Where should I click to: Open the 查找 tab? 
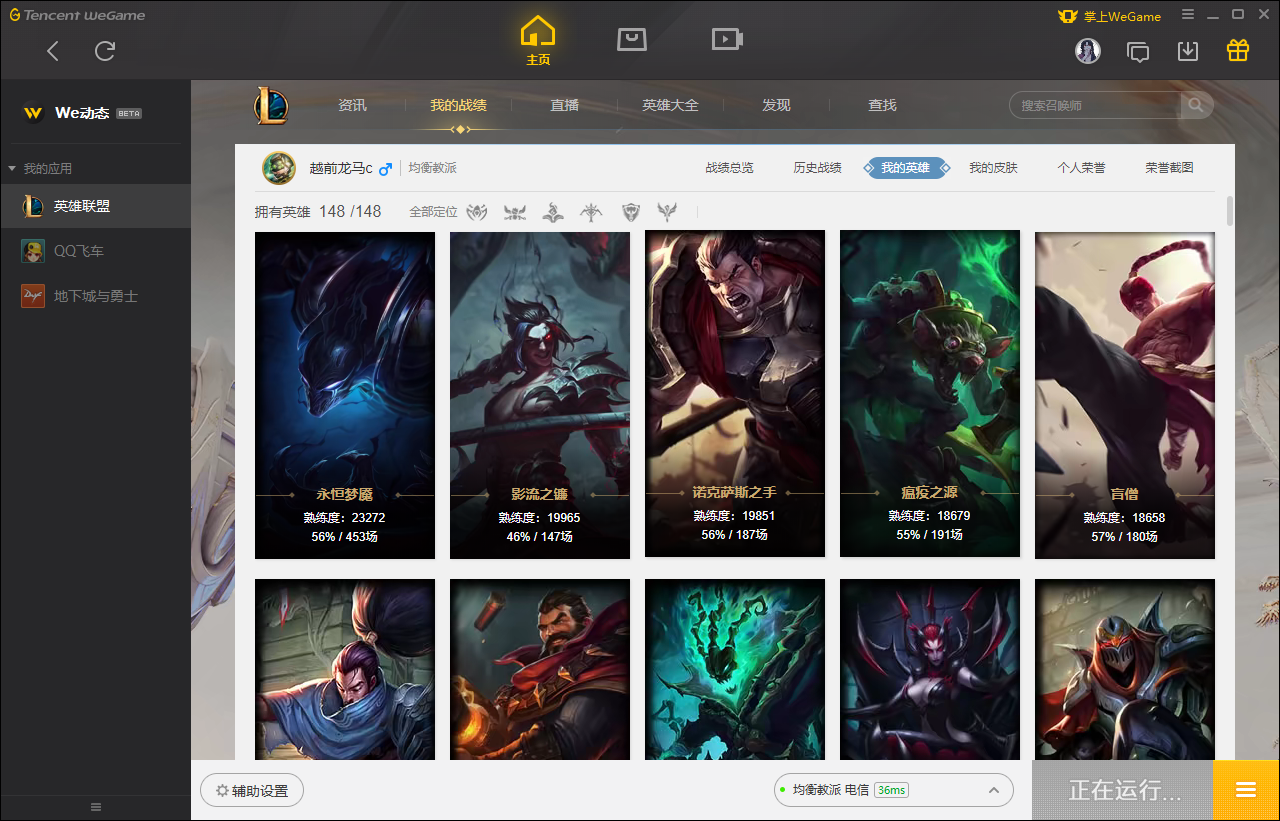point(882,105)
